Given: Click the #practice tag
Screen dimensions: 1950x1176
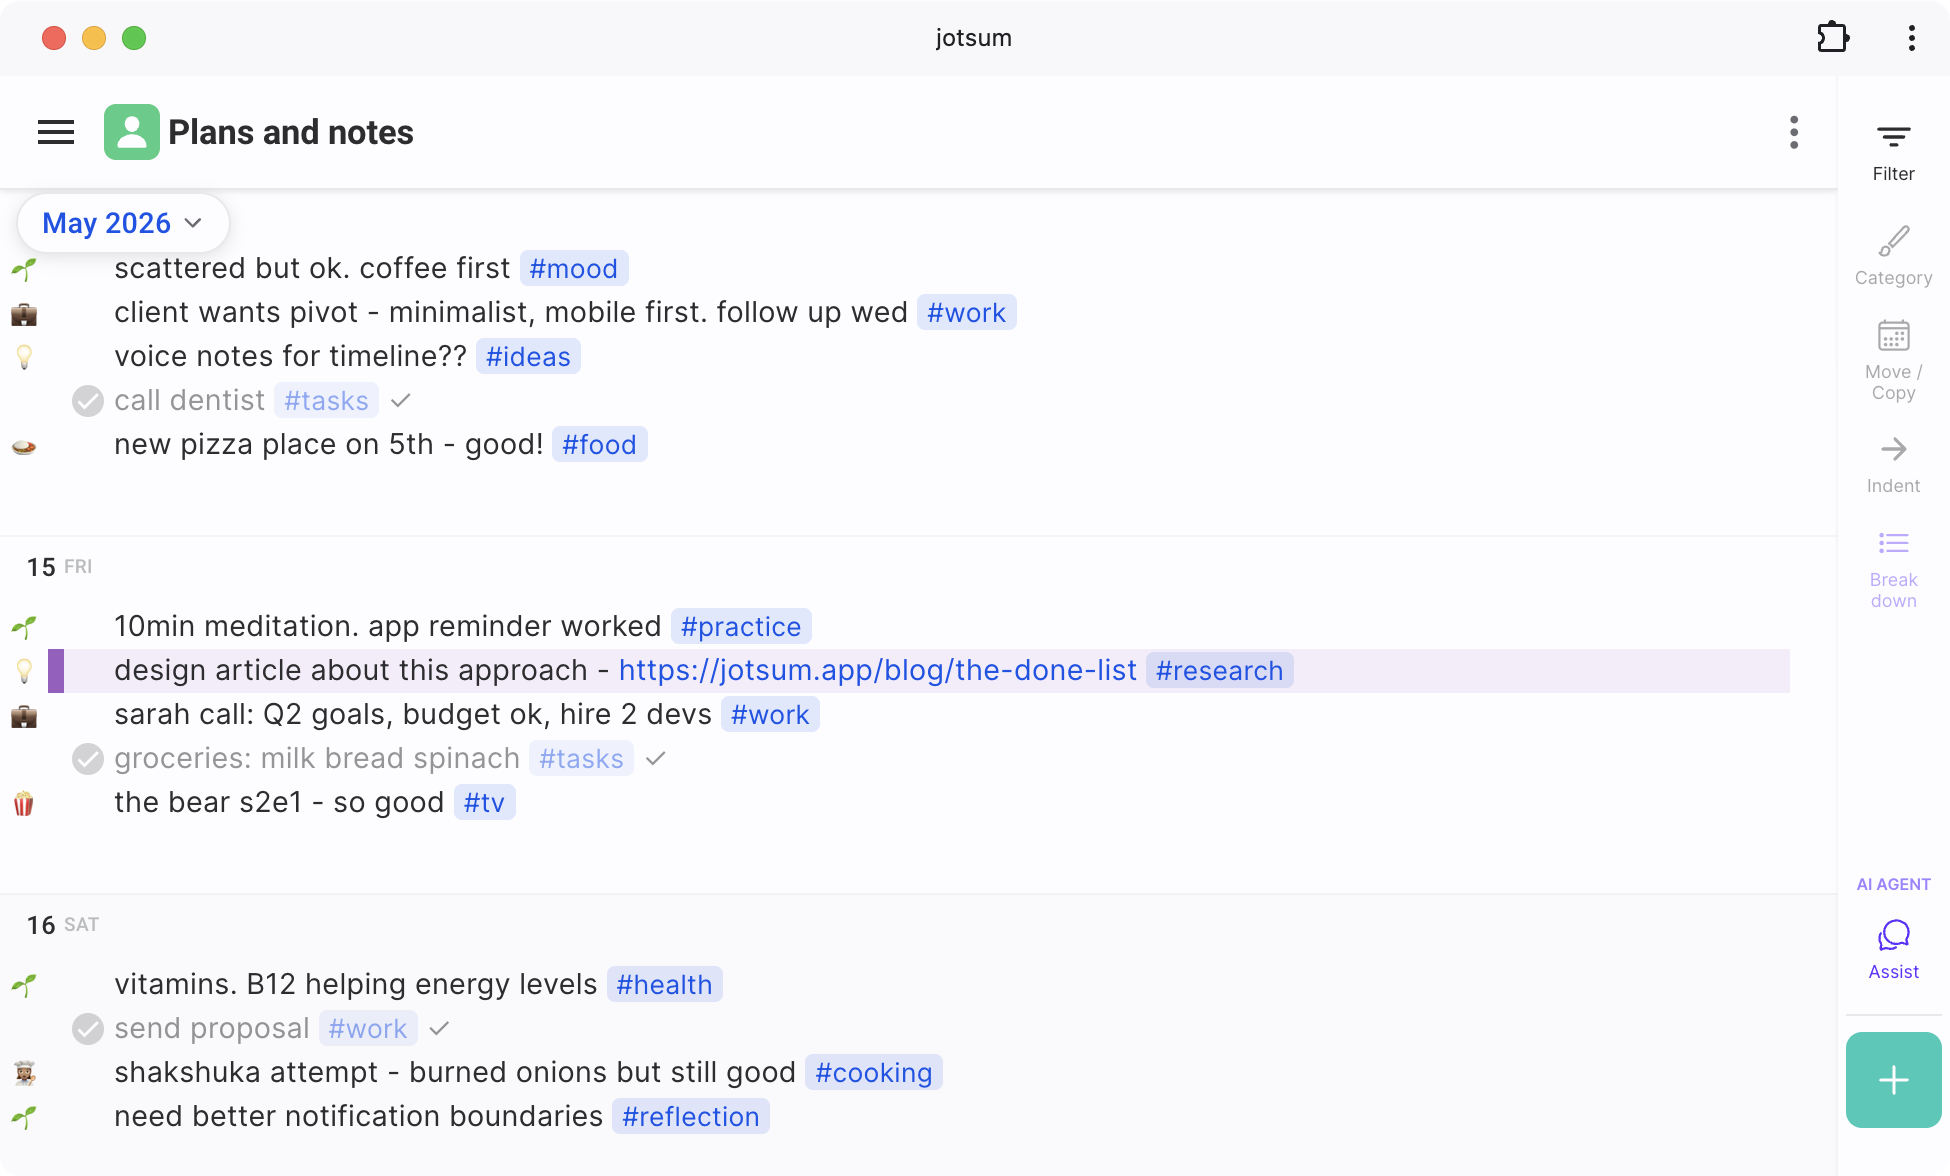Looking at the screenshot, I should coord(741,626).
